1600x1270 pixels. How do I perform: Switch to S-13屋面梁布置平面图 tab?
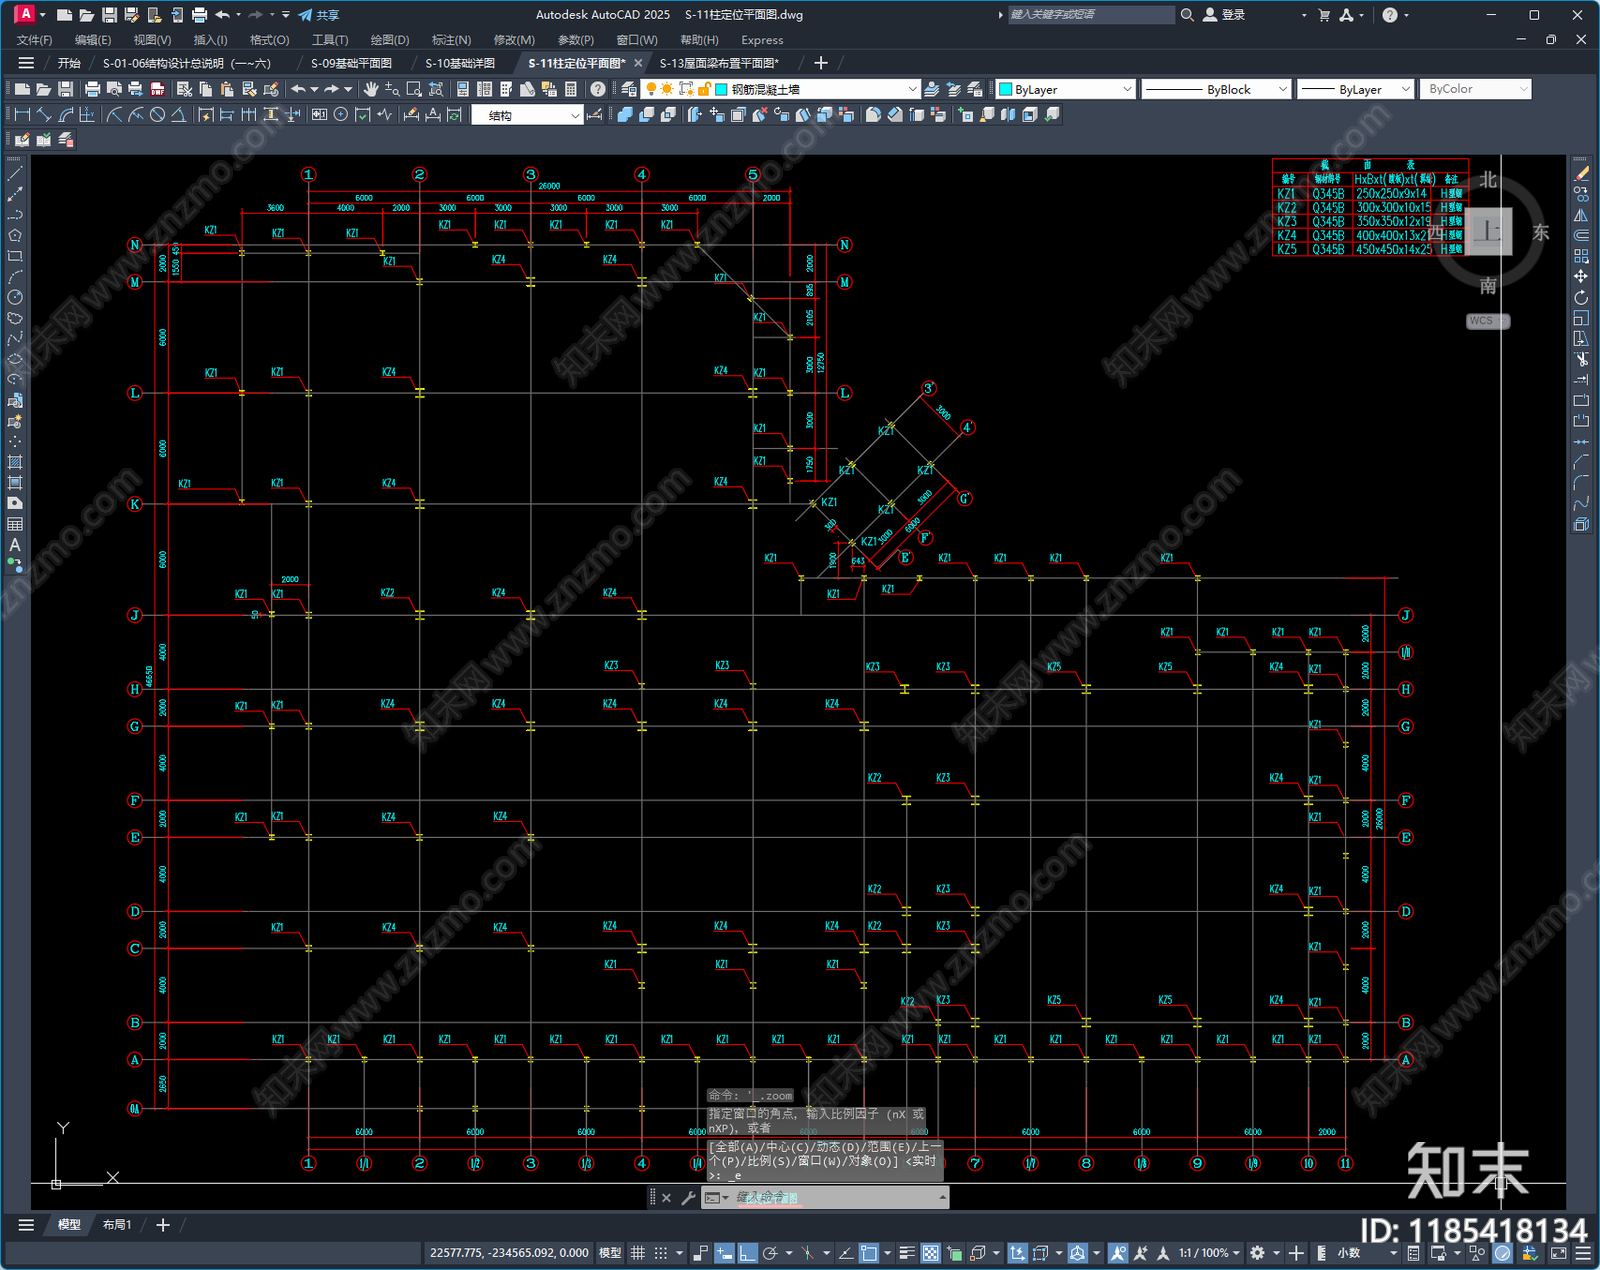718,63
